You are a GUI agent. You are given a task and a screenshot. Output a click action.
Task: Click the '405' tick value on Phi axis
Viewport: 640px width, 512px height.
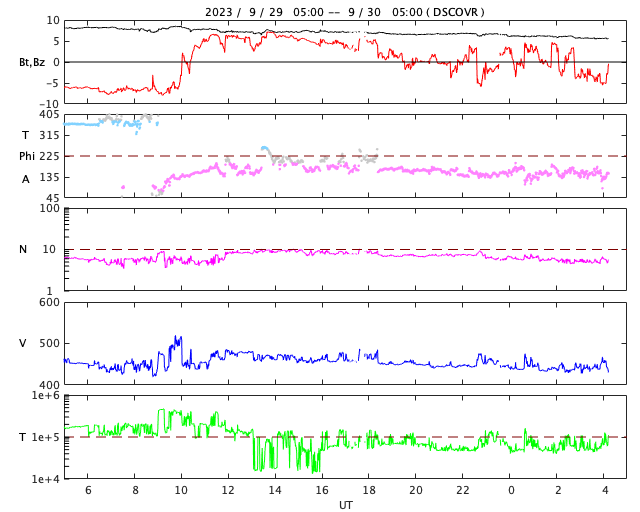click(x=49, y=114)
